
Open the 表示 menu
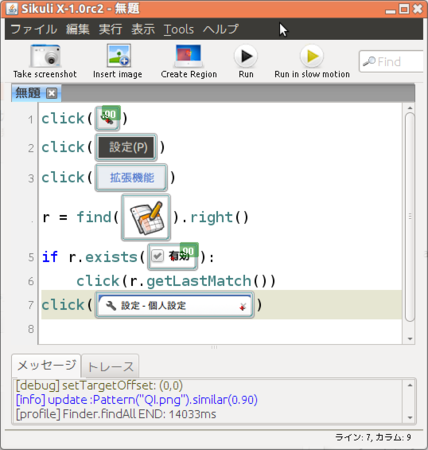(x=143, y=29)
